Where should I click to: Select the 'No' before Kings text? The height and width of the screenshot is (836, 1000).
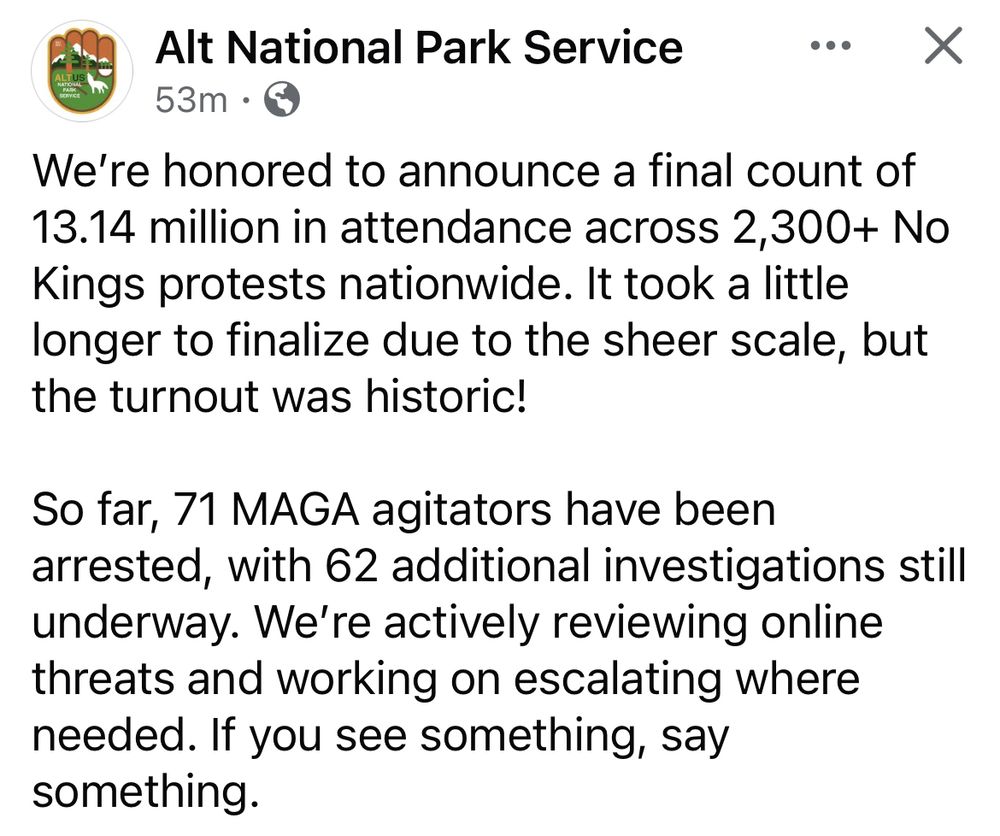tap(920, 229)
